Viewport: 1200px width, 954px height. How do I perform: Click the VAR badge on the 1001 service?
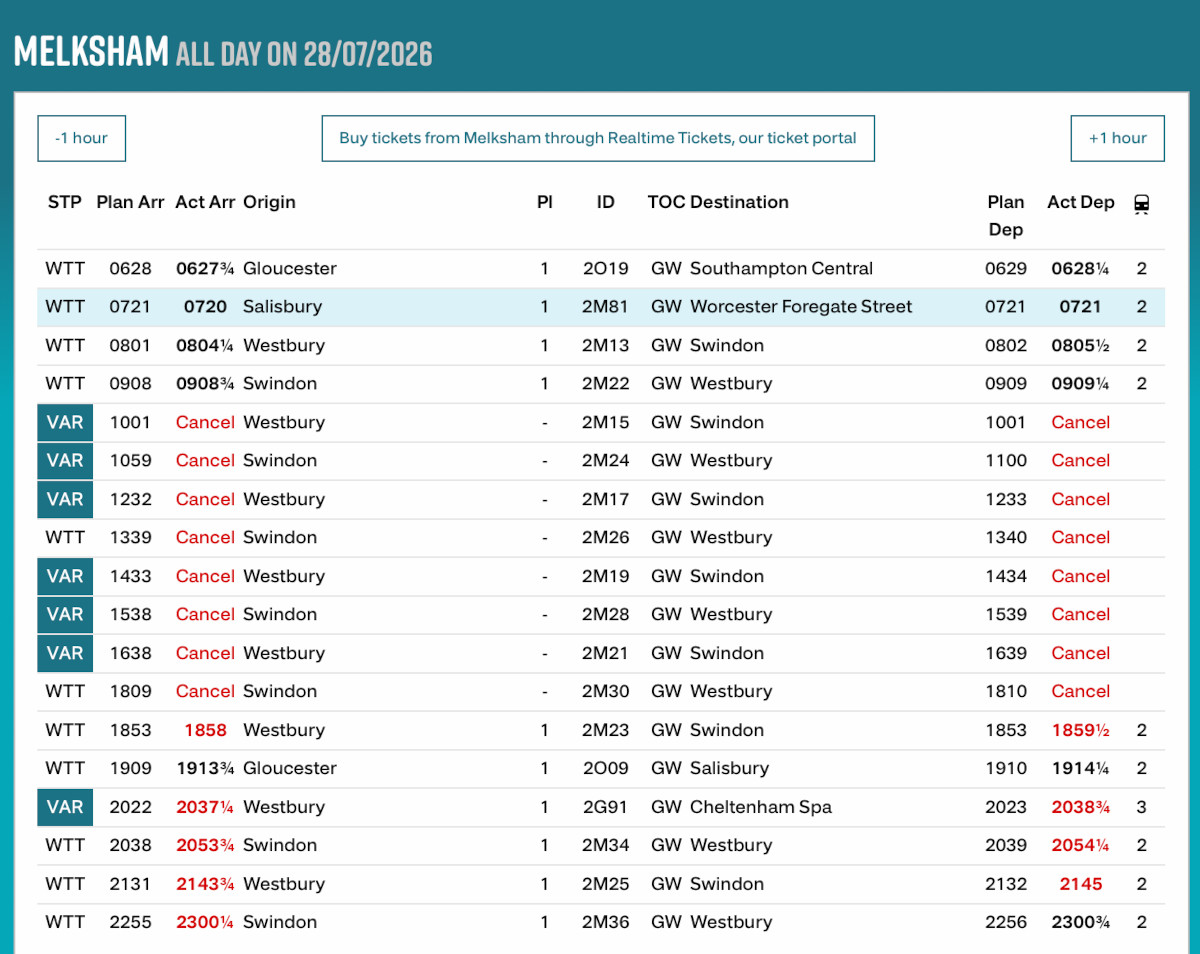pyautogui.click(x=65, y=422)
